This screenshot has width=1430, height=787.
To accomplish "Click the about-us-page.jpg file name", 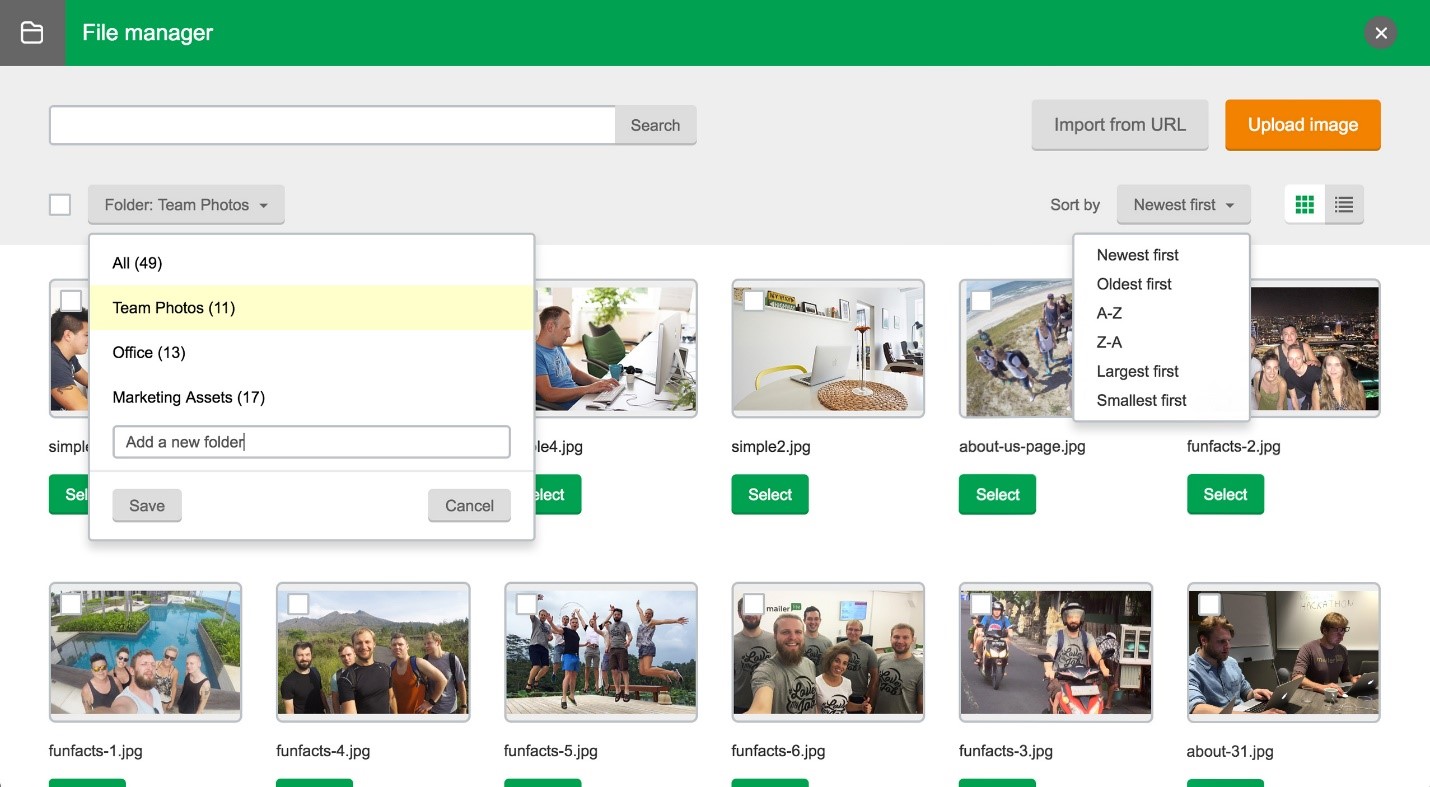I will (1022, 446).
